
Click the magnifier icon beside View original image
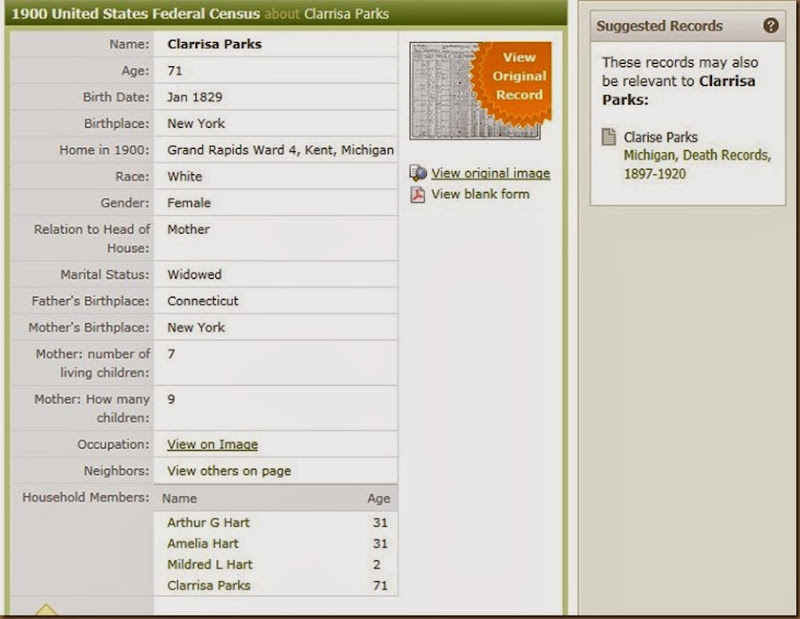418,173
